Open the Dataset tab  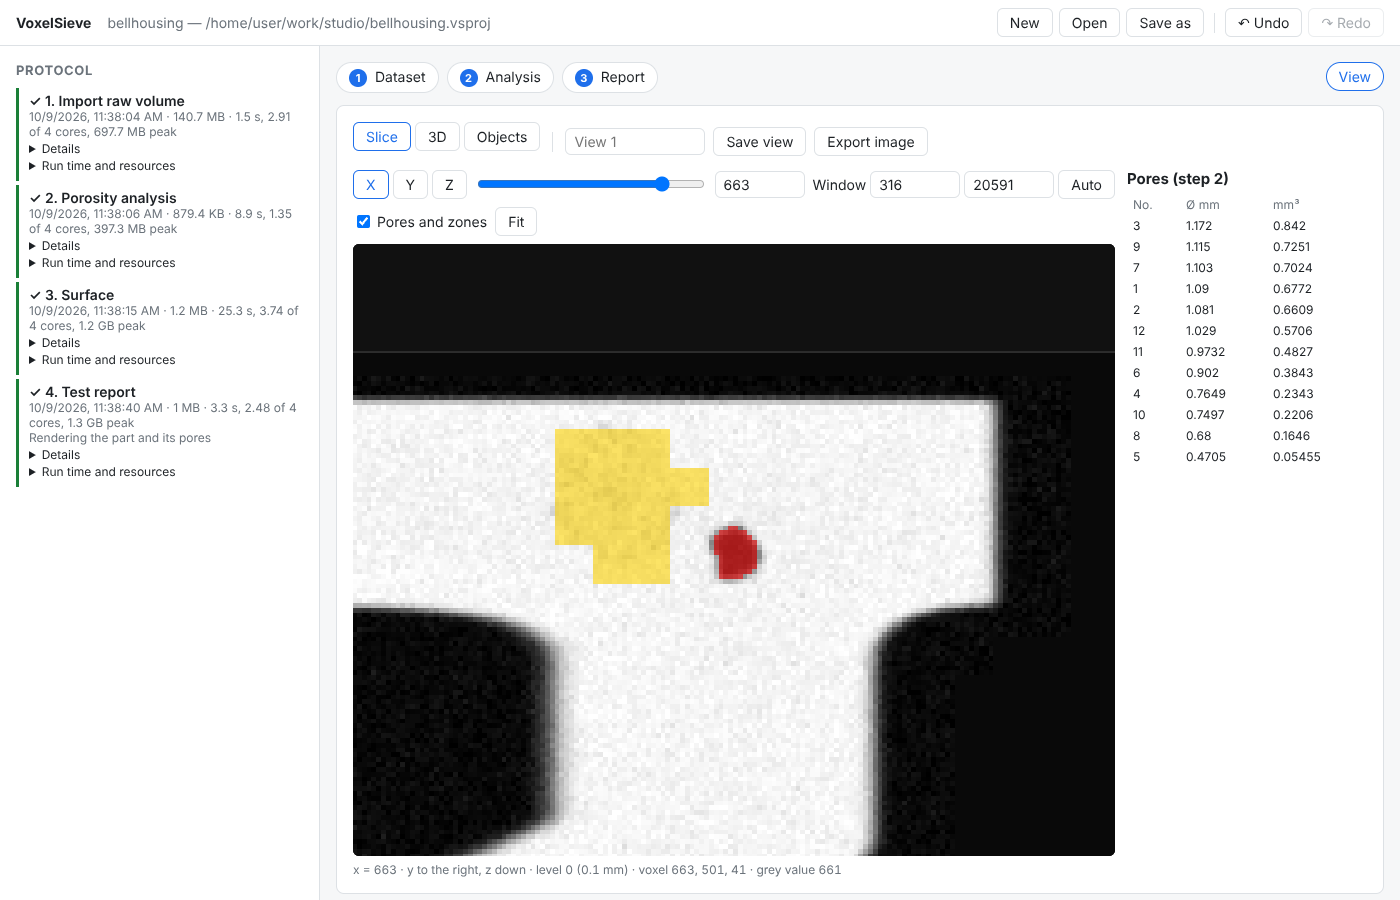pyautogui.click(x=387, y=77)
